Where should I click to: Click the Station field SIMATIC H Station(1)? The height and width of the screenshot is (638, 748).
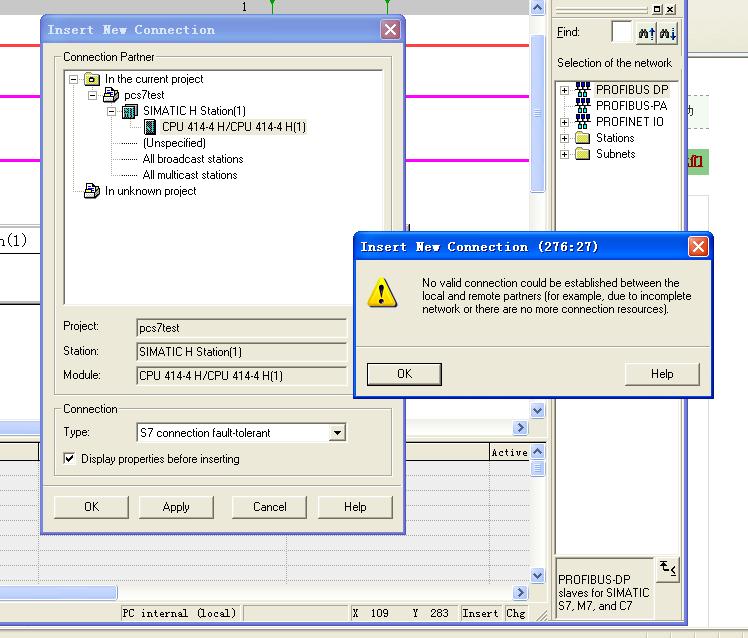241,352
